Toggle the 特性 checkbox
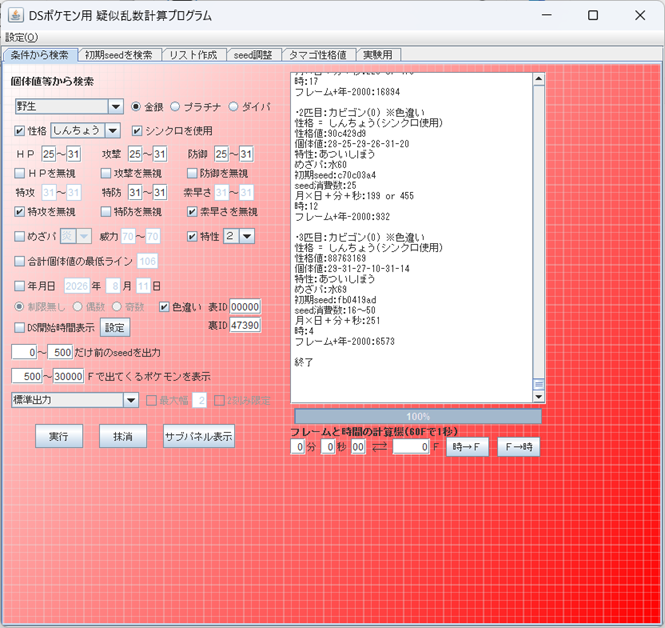665x628 pixels. tap(192, 236)
